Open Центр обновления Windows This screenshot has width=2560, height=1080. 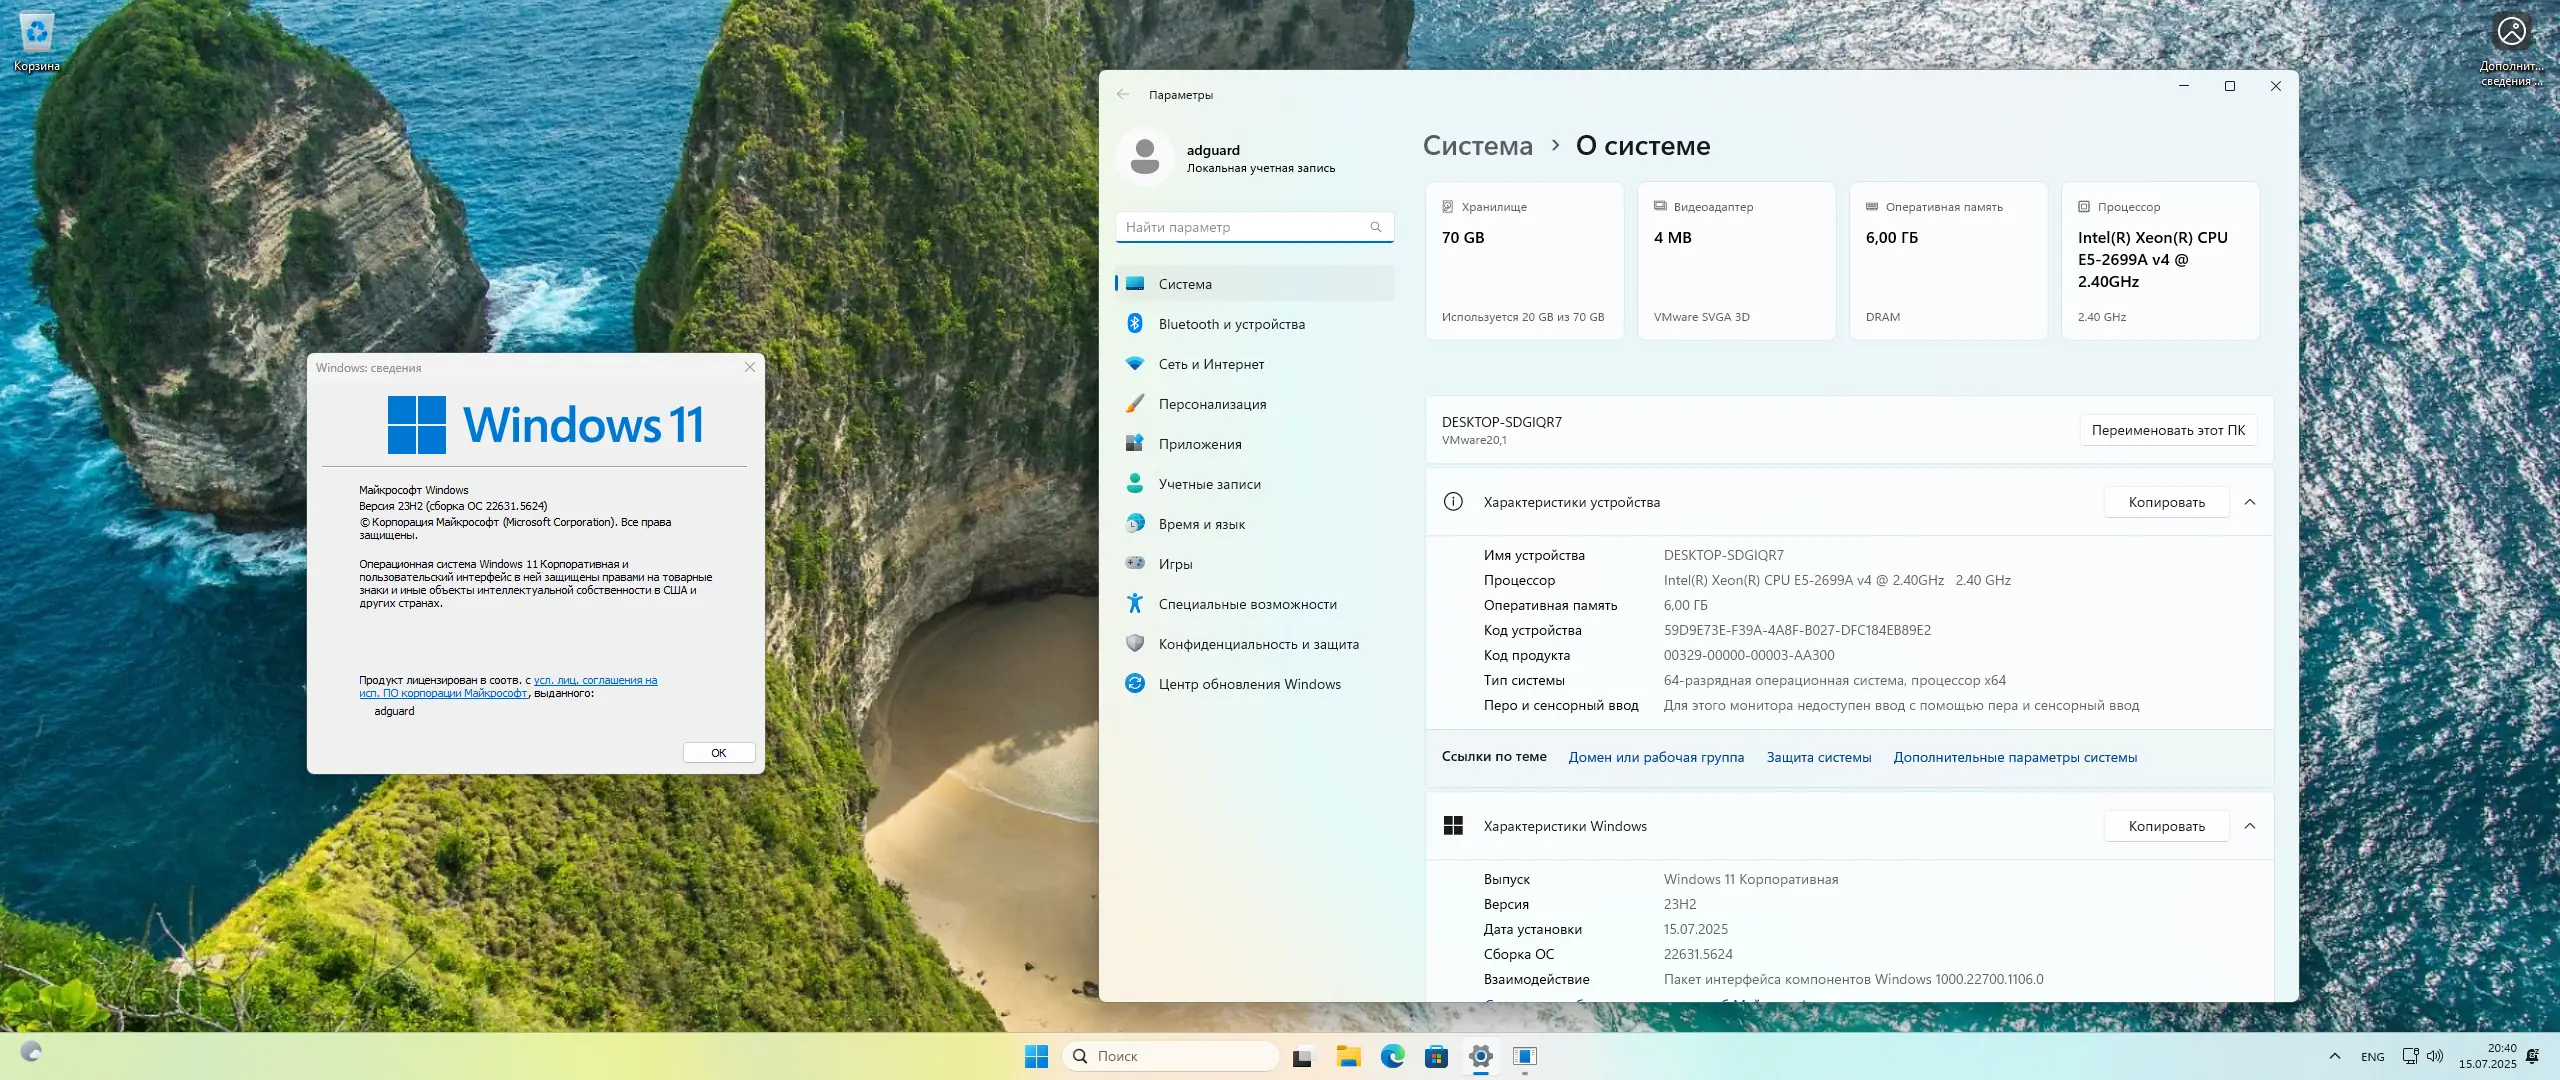[1249, 684]
